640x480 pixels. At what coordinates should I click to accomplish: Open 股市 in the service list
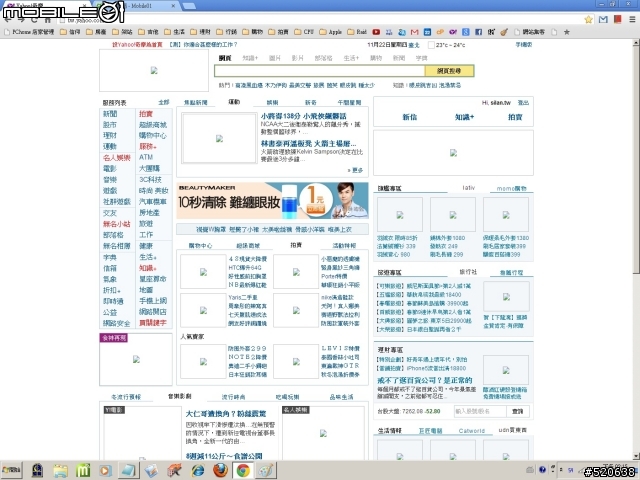click(110, 124)
